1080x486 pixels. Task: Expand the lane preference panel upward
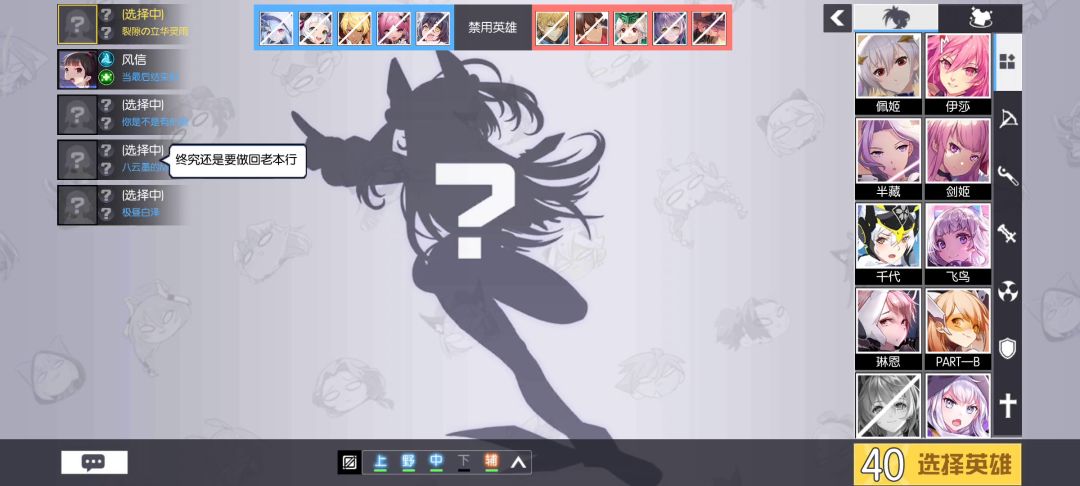pos(518,462)
